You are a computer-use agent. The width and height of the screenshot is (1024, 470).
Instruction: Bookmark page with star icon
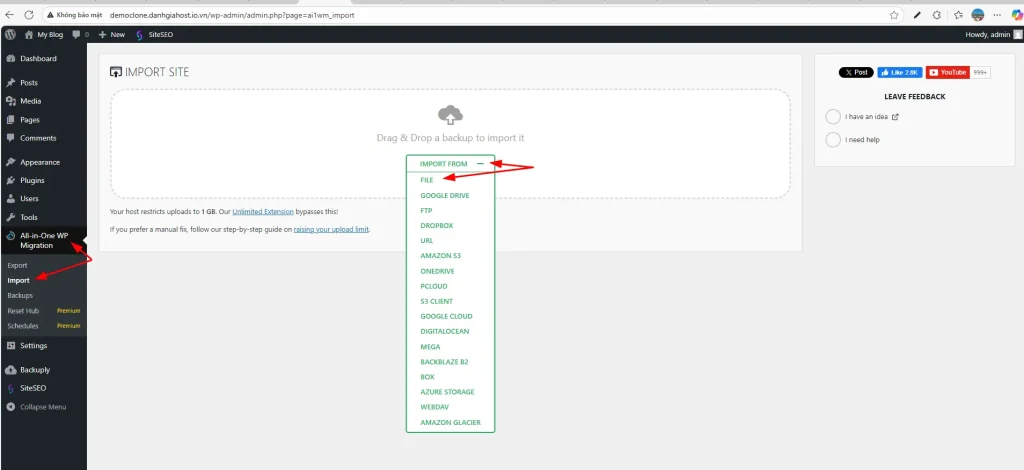coord(894,14)
